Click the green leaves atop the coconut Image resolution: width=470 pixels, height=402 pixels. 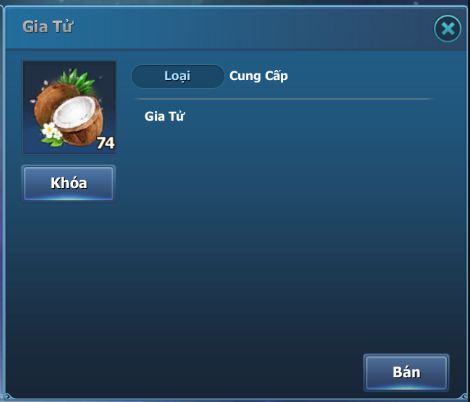77,80
